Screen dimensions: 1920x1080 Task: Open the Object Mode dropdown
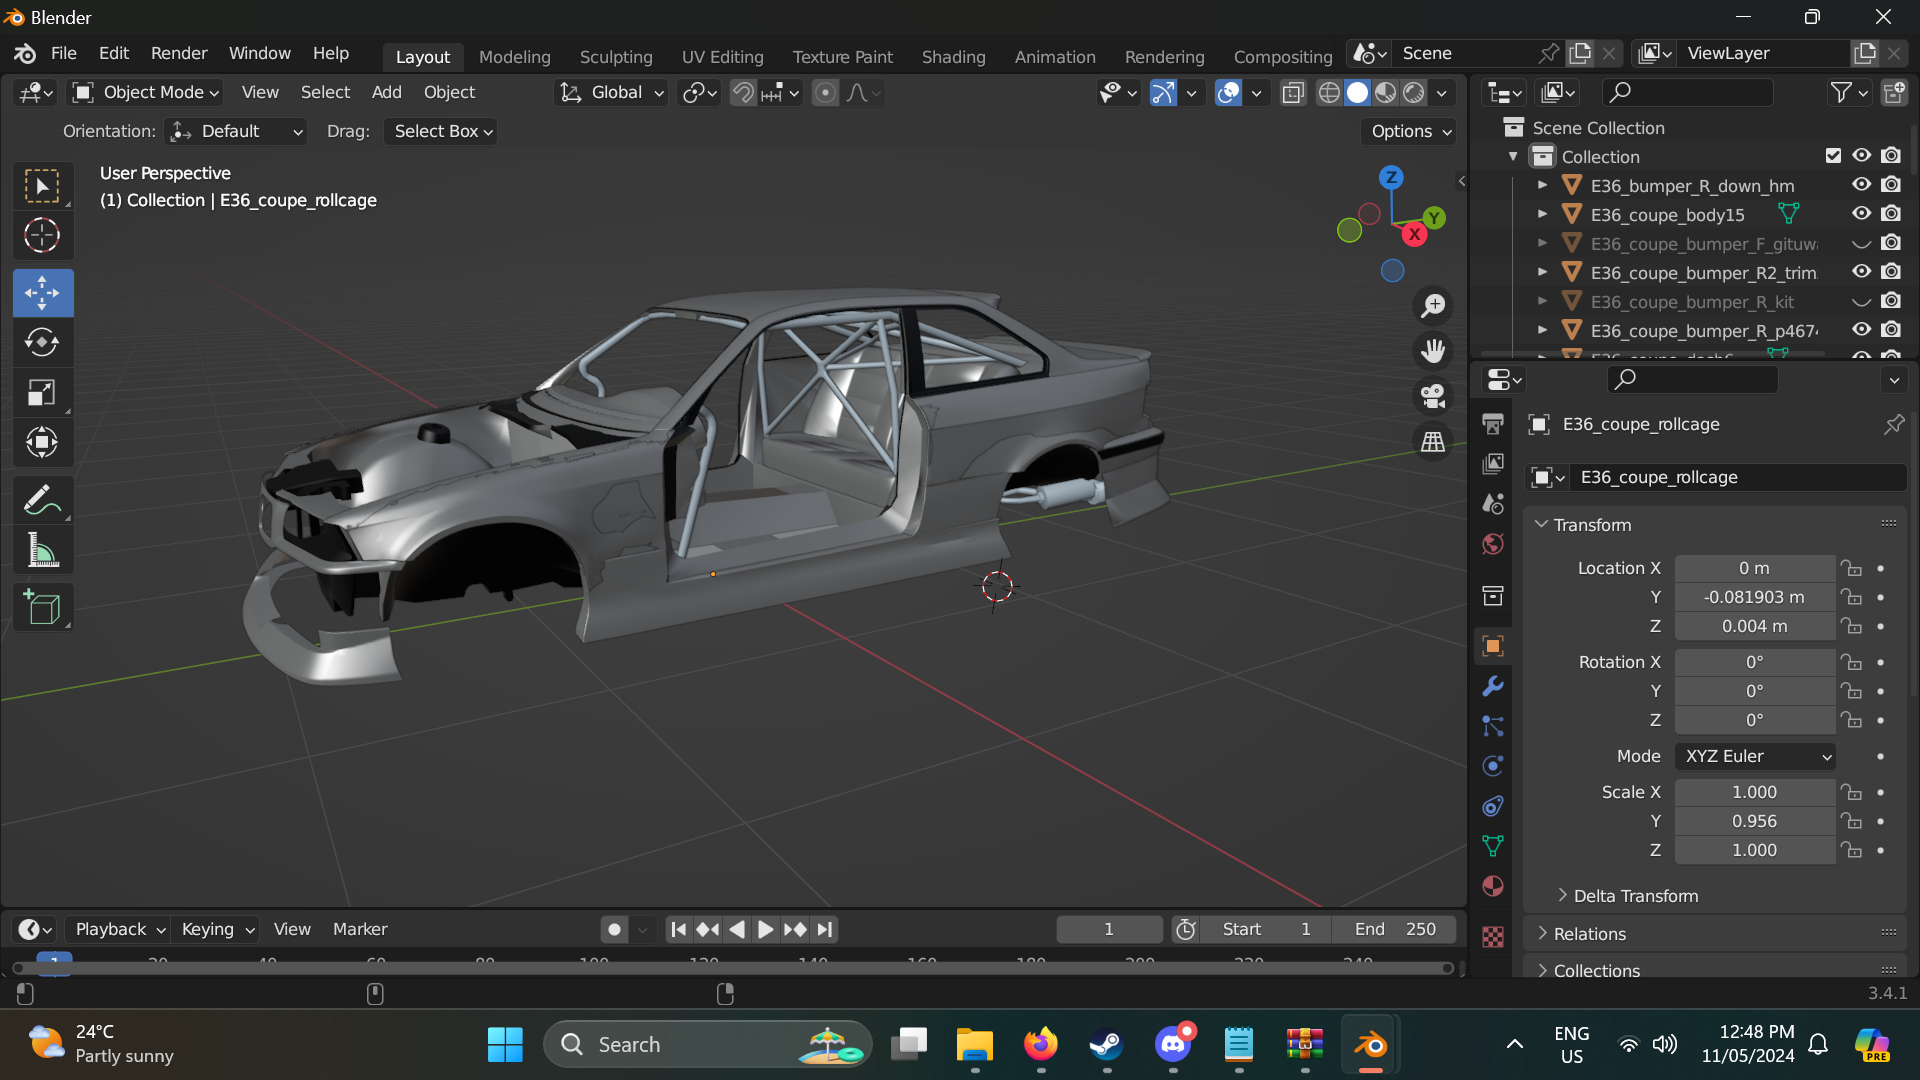[x=146, y=92]
